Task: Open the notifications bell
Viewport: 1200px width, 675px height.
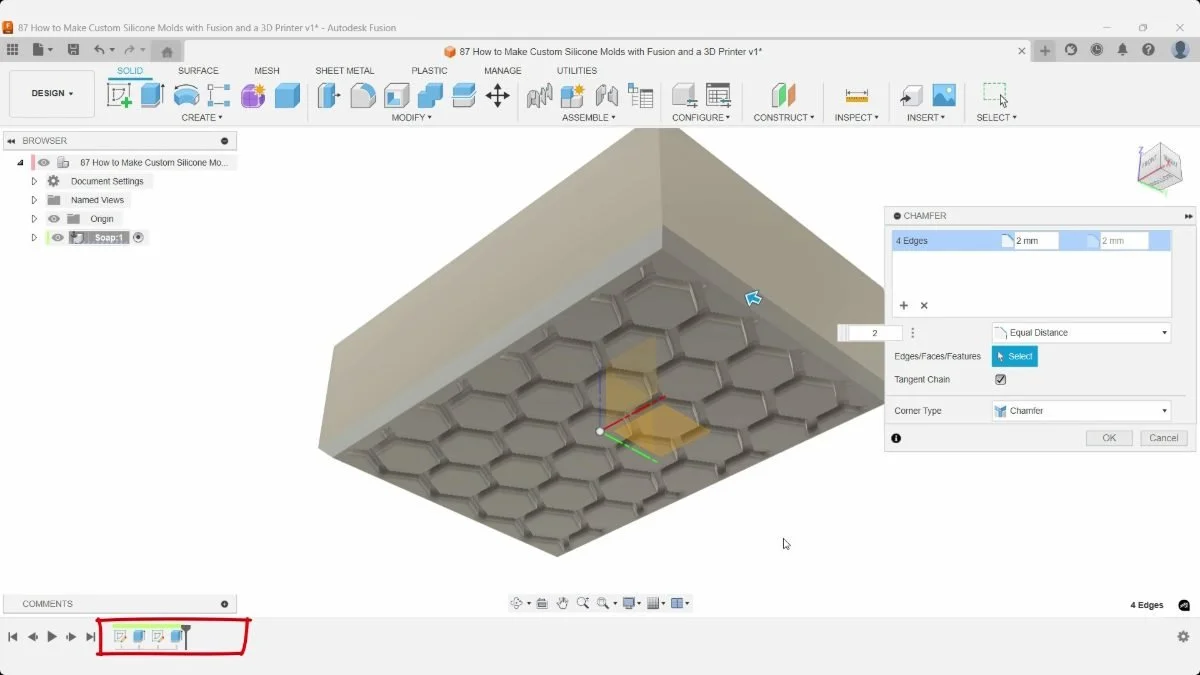Action: [1123, 50]
